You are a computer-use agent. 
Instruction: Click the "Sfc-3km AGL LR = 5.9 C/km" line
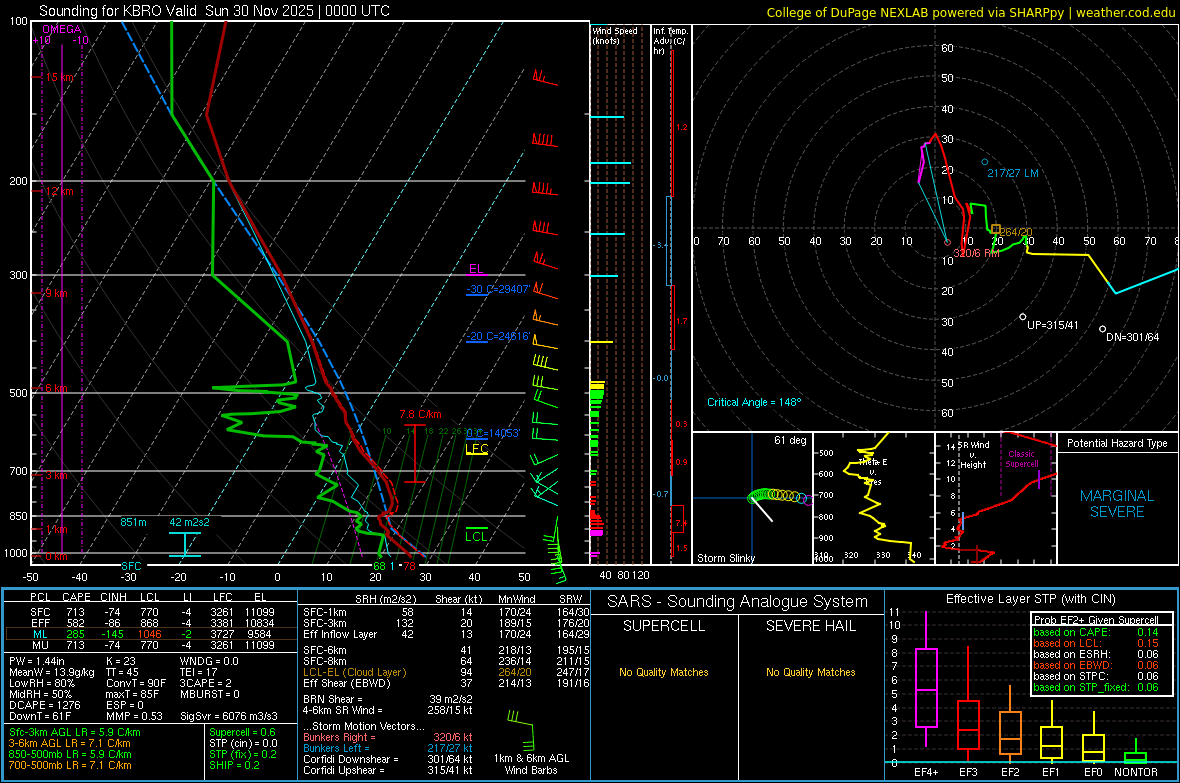pyautogui.click(x=75, y=732)
